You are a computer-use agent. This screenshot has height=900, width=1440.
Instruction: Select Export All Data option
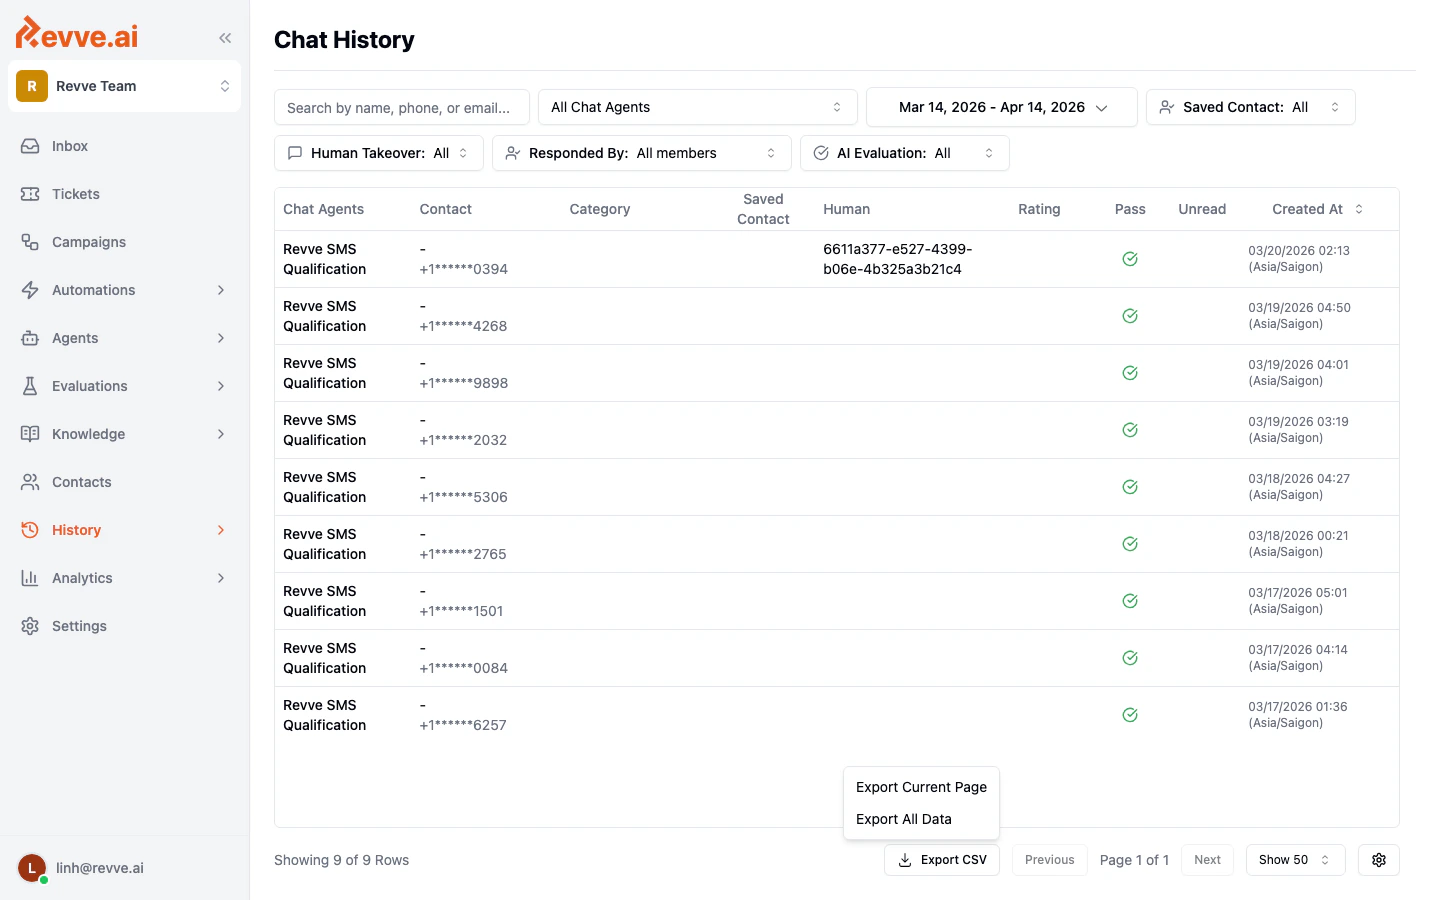(921, 819)
